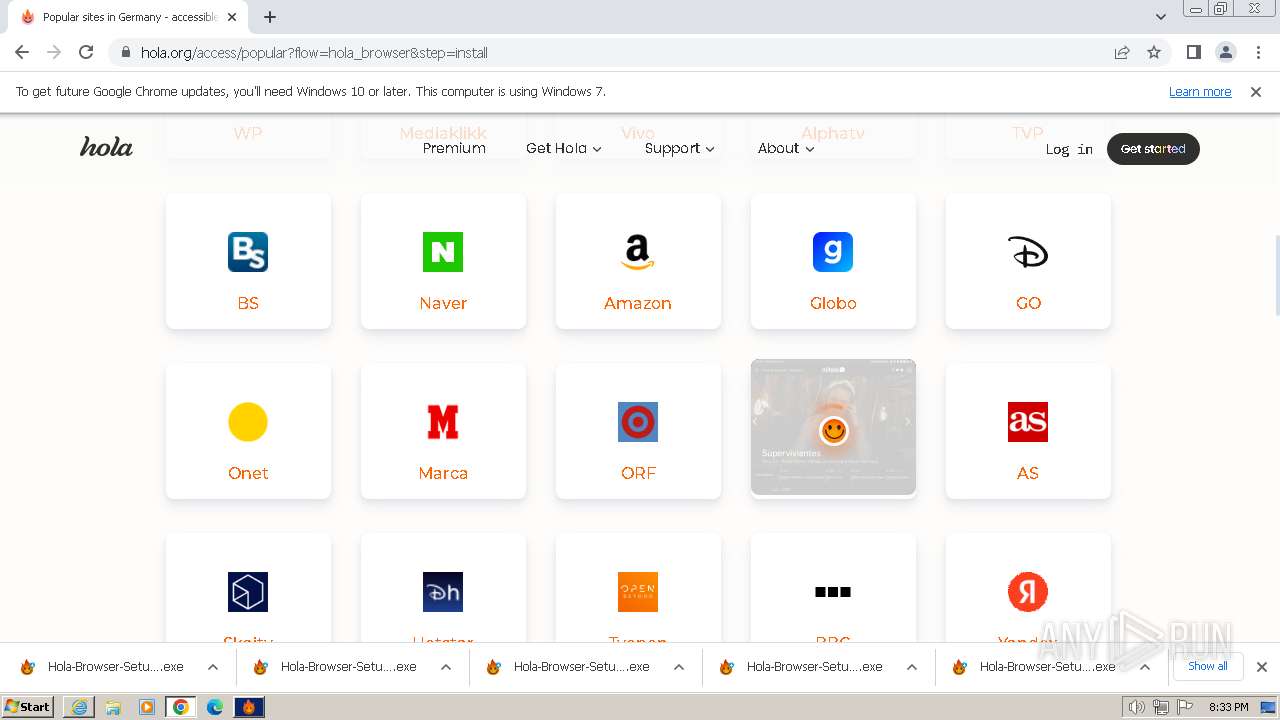
Task: Select the Popular sites in Germany tab
Action: pos(128,17)
